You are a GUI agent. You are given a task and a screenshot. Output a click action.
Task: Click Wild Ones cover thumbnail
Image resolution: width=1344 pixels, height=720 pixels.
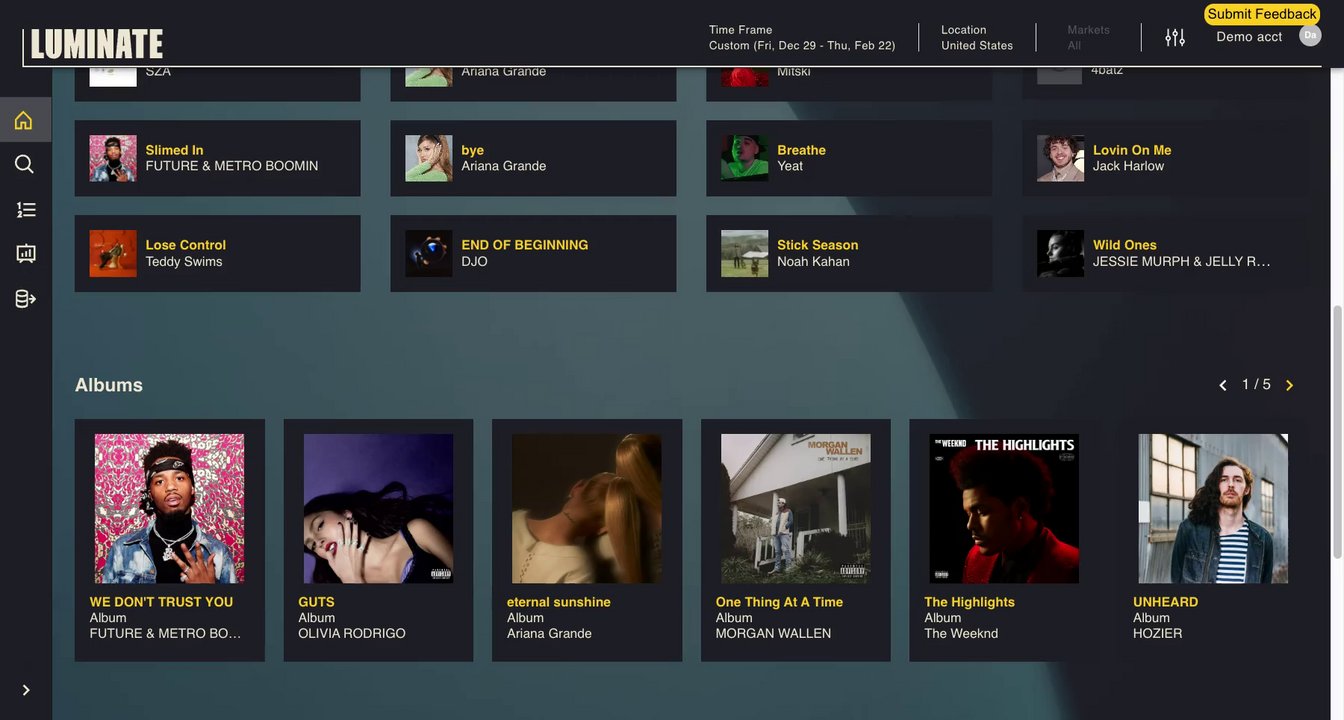pos(1060,254)
